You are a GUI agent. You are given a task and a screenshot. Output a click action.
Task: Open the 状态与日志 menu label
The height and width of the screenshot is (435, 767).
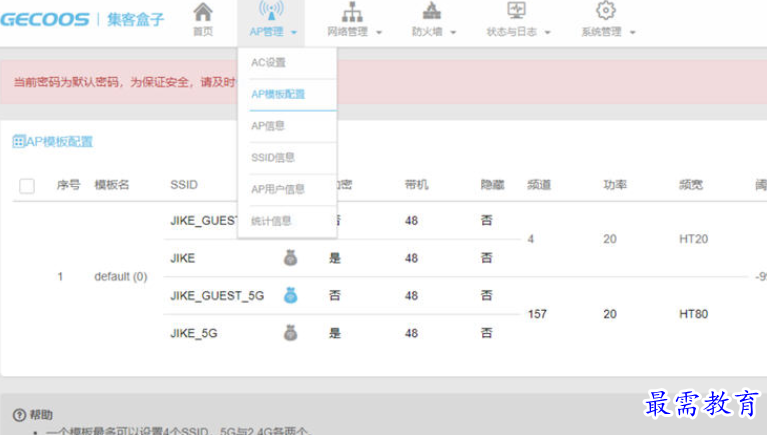(511, 32)
